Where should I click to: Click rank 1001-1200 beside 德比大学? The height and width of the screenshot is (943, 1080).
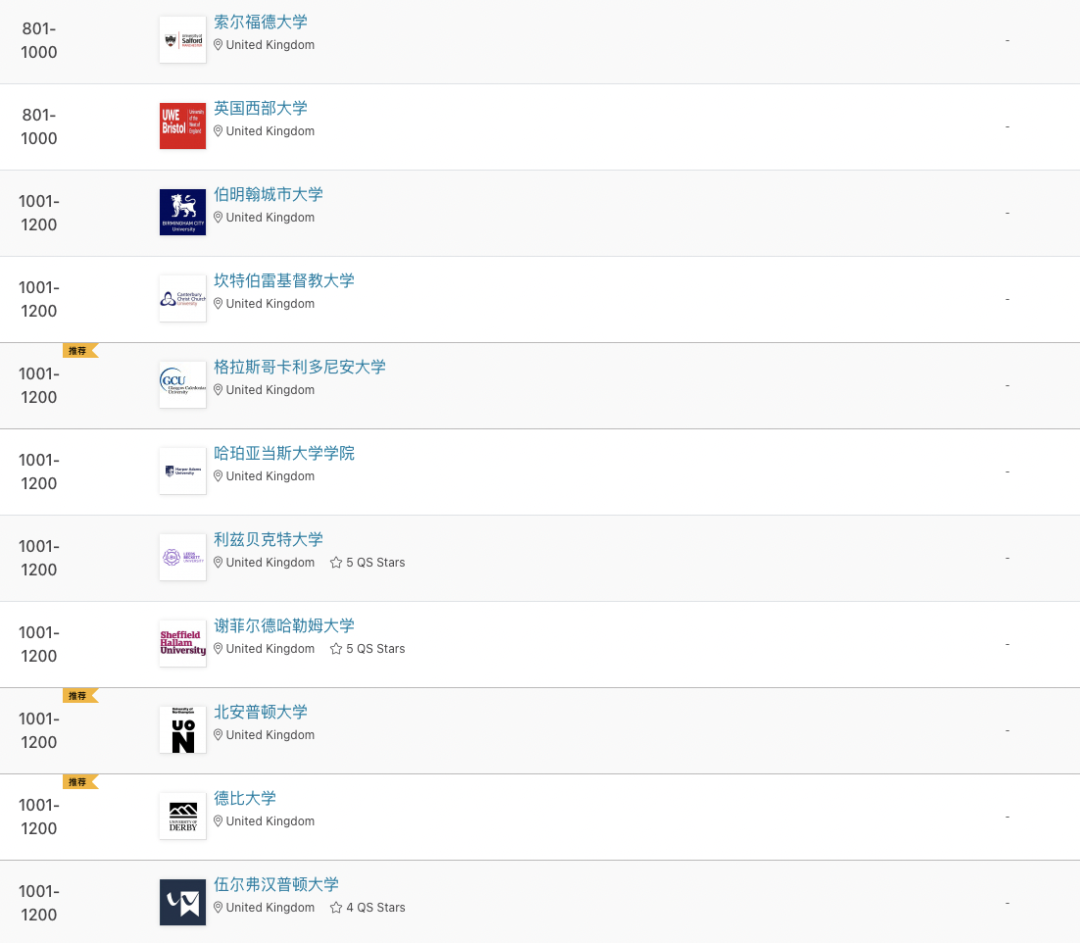point(39,817)
